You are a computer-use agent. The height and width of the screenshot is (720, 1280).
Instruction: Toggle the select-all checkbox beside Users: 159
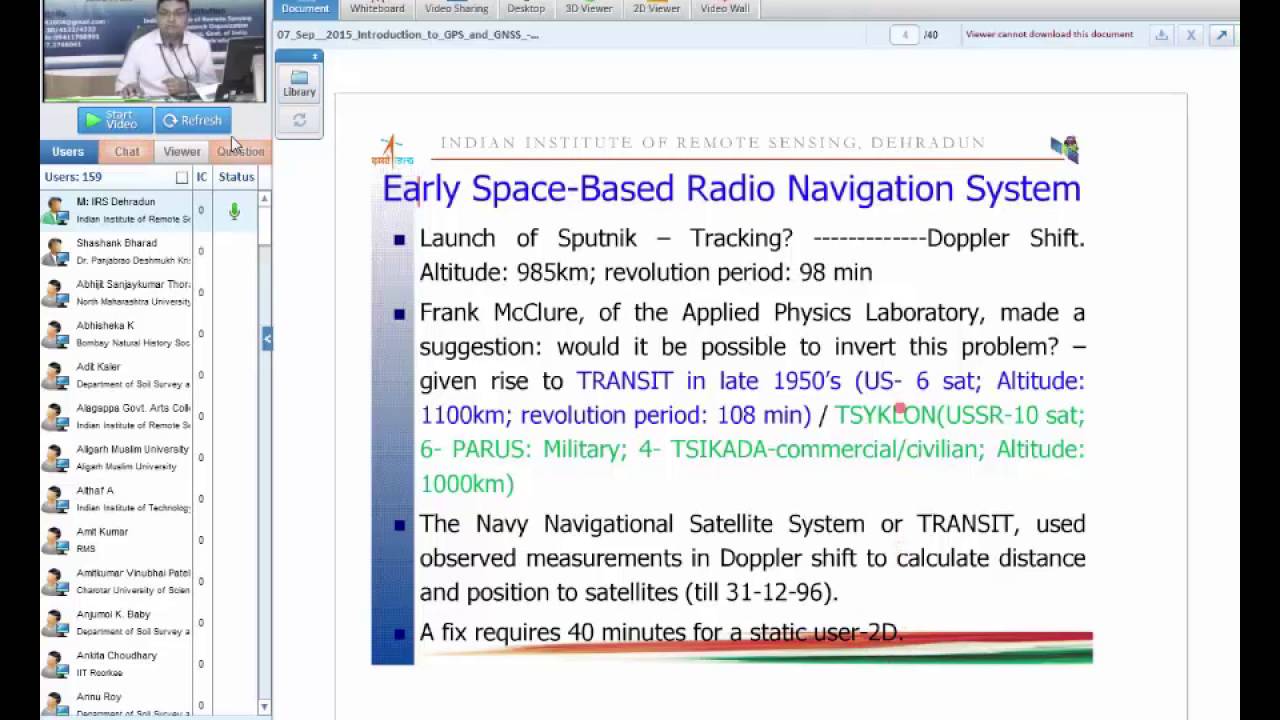pos(182,177)
